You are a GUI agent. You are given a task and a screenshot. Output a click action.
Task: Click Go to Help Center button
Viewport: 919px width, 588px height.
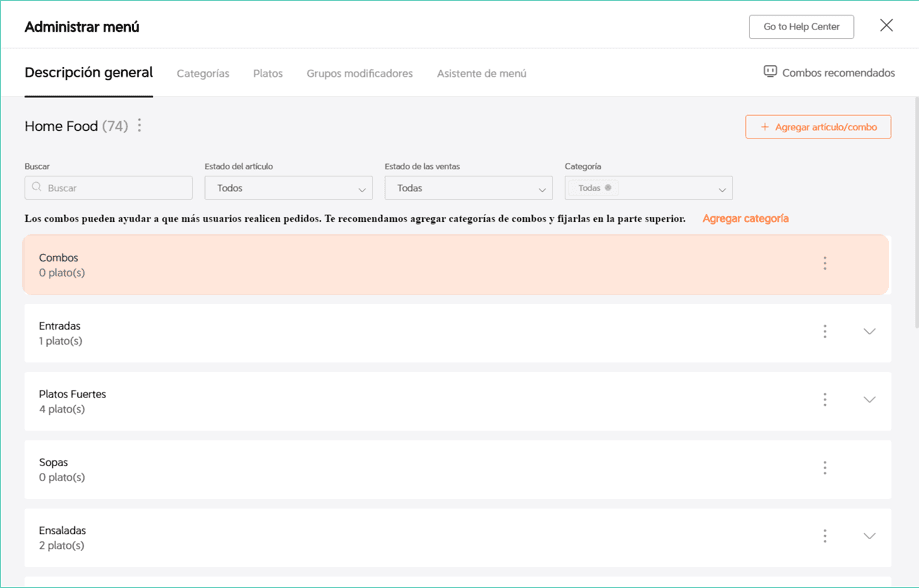pos(801,27)
